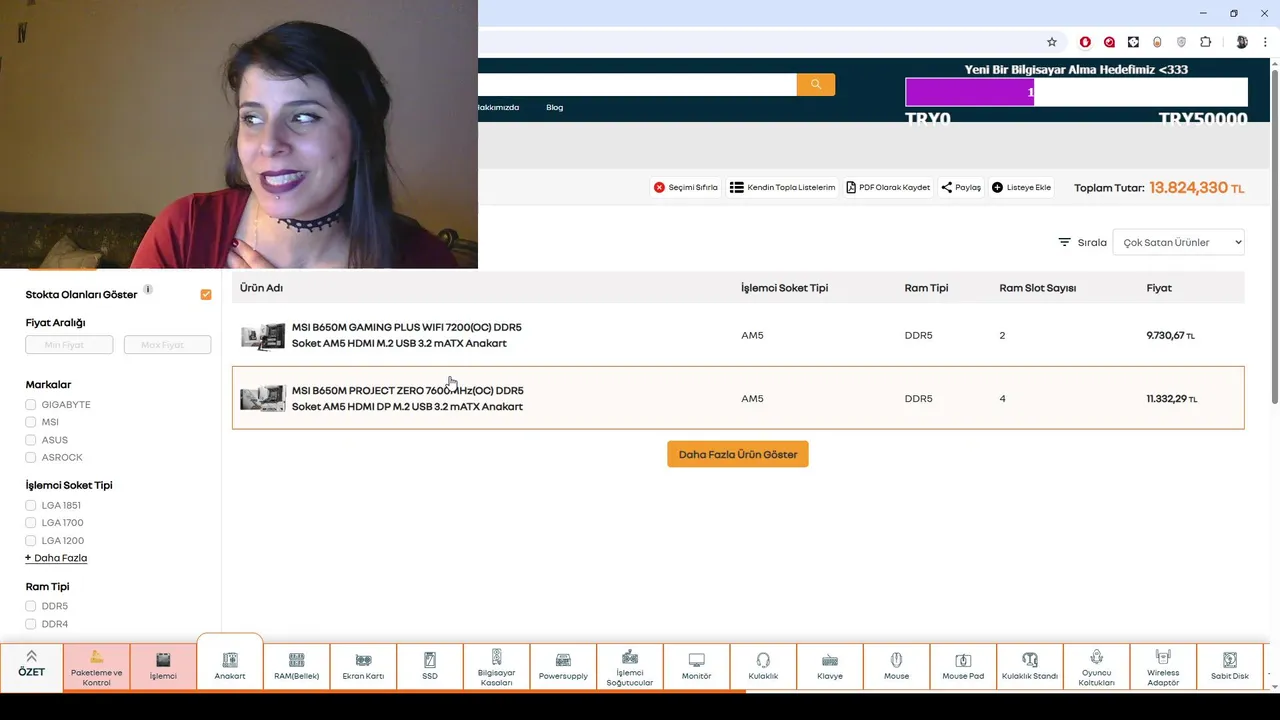
Task: Click Daha Fazla Ürün Göster button
Action: (738, 454)
